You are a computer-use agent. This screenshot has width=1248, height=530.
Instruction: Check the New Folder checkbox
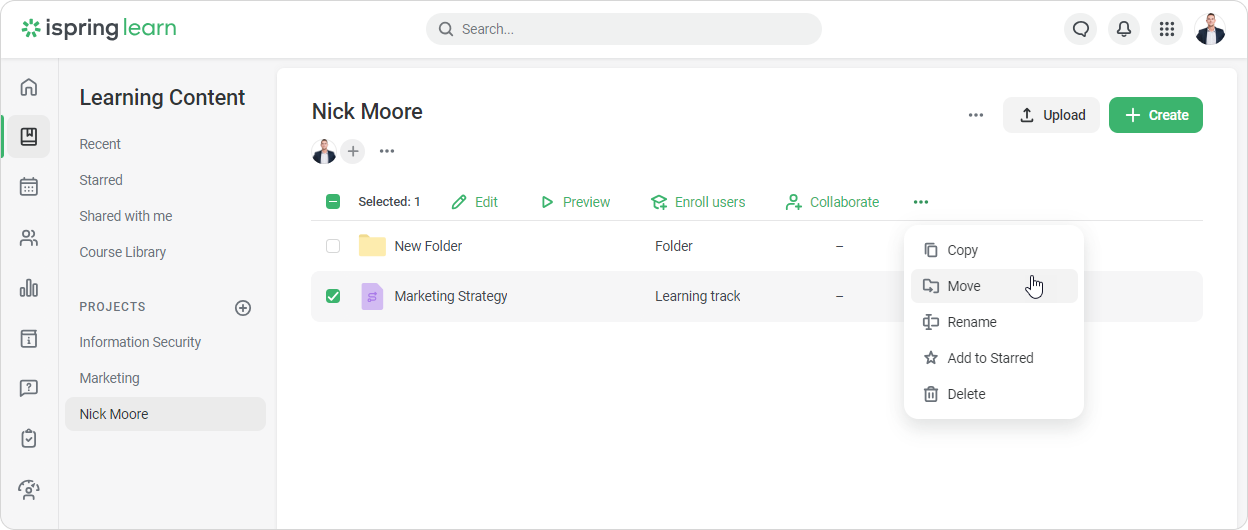(333, 246)
